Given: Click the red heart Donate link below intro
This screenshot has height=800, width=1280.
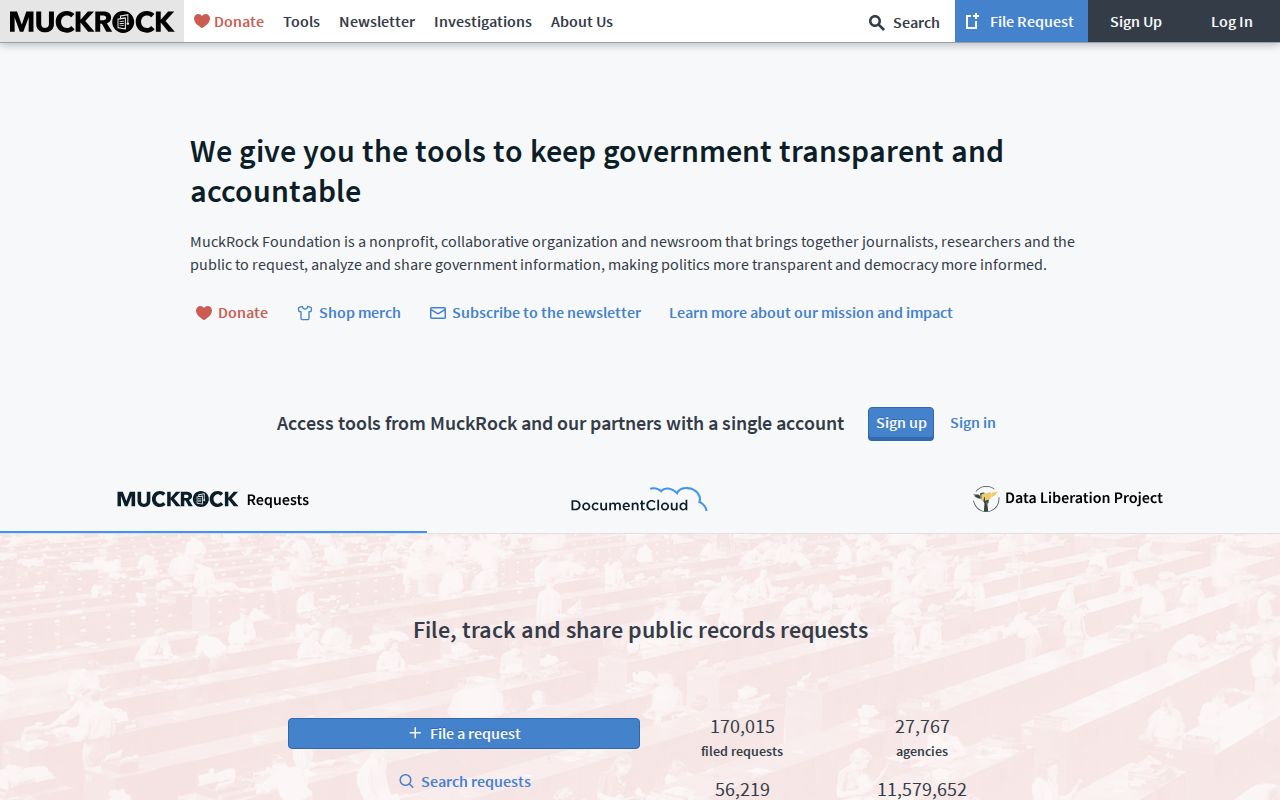Looking at the screenshot, I should pos(232,313).
